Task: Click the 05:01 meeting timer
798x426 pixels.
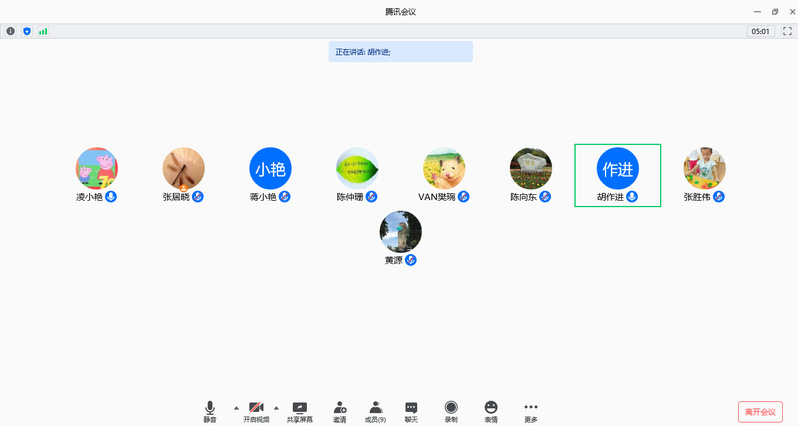Action: pyautogui.click(x=760, y=31)
